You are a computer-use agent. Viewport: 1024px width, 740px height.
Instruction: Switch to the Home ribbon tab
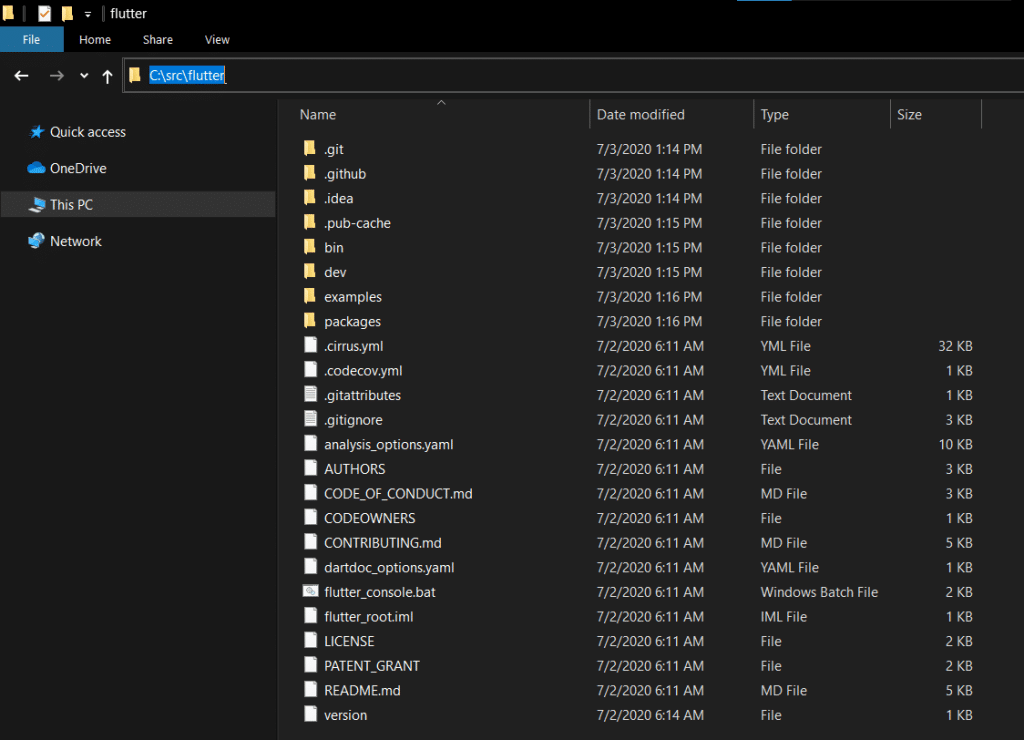click(95, 40)
